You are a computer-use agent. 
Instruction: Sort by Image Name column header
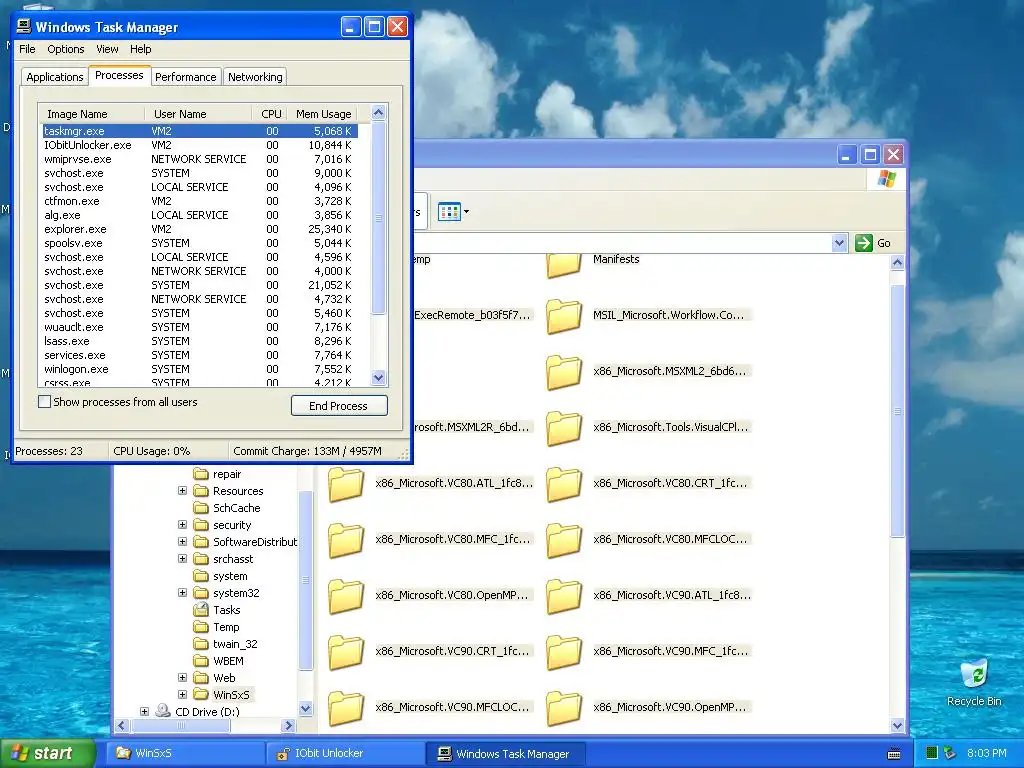pos(91,114)
